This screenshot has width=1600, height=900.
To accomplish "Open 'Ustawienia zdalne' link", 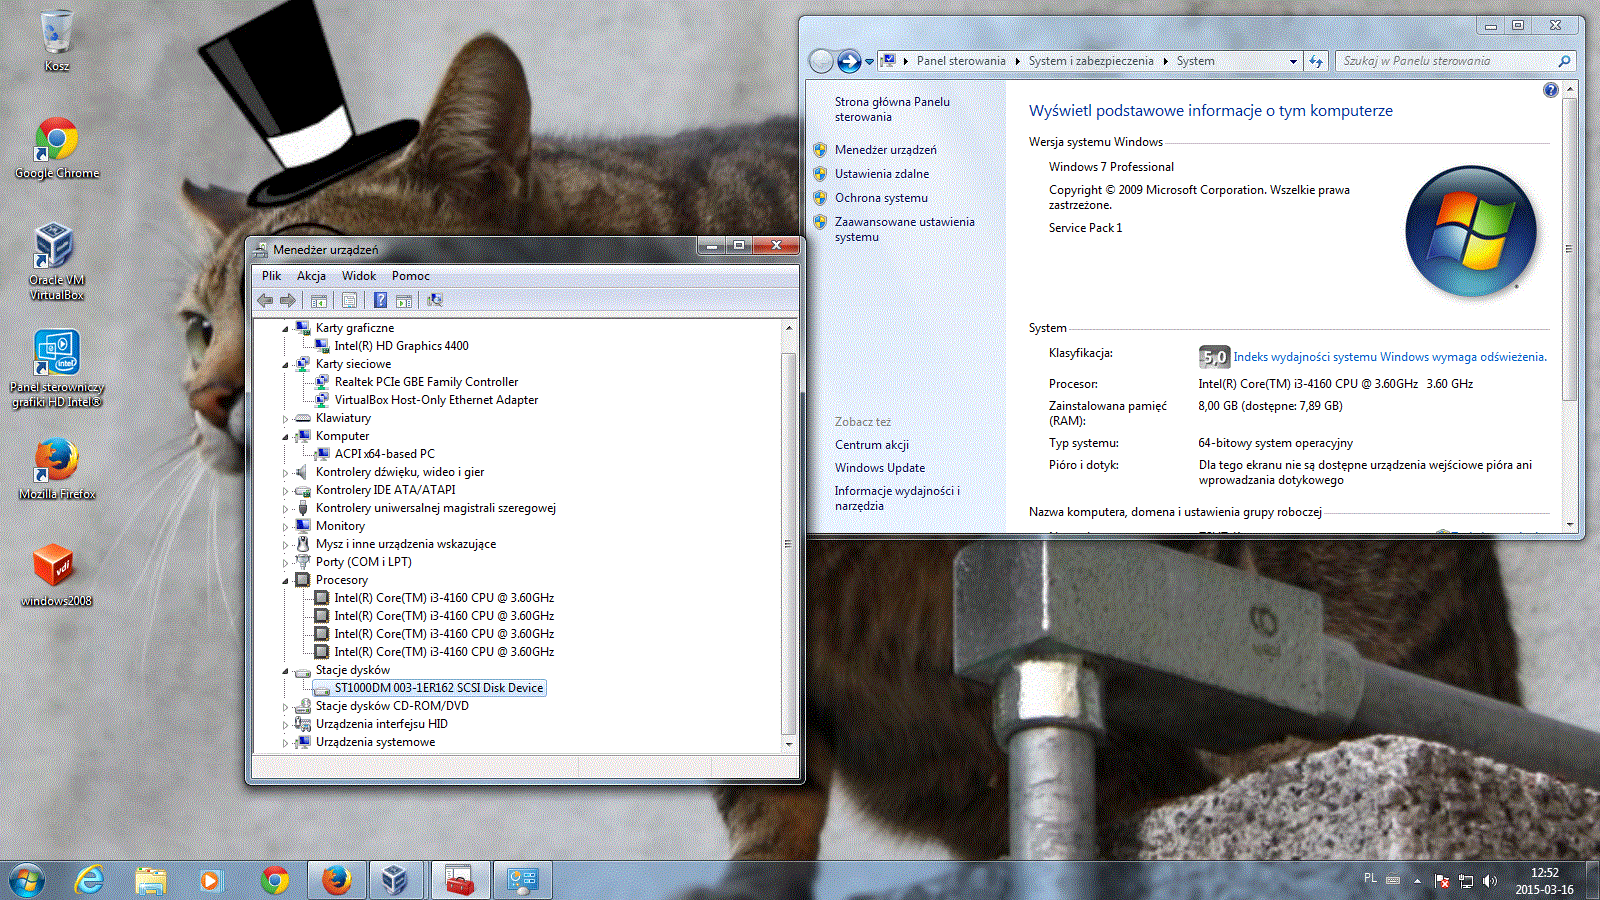I will tap(882, 174).
